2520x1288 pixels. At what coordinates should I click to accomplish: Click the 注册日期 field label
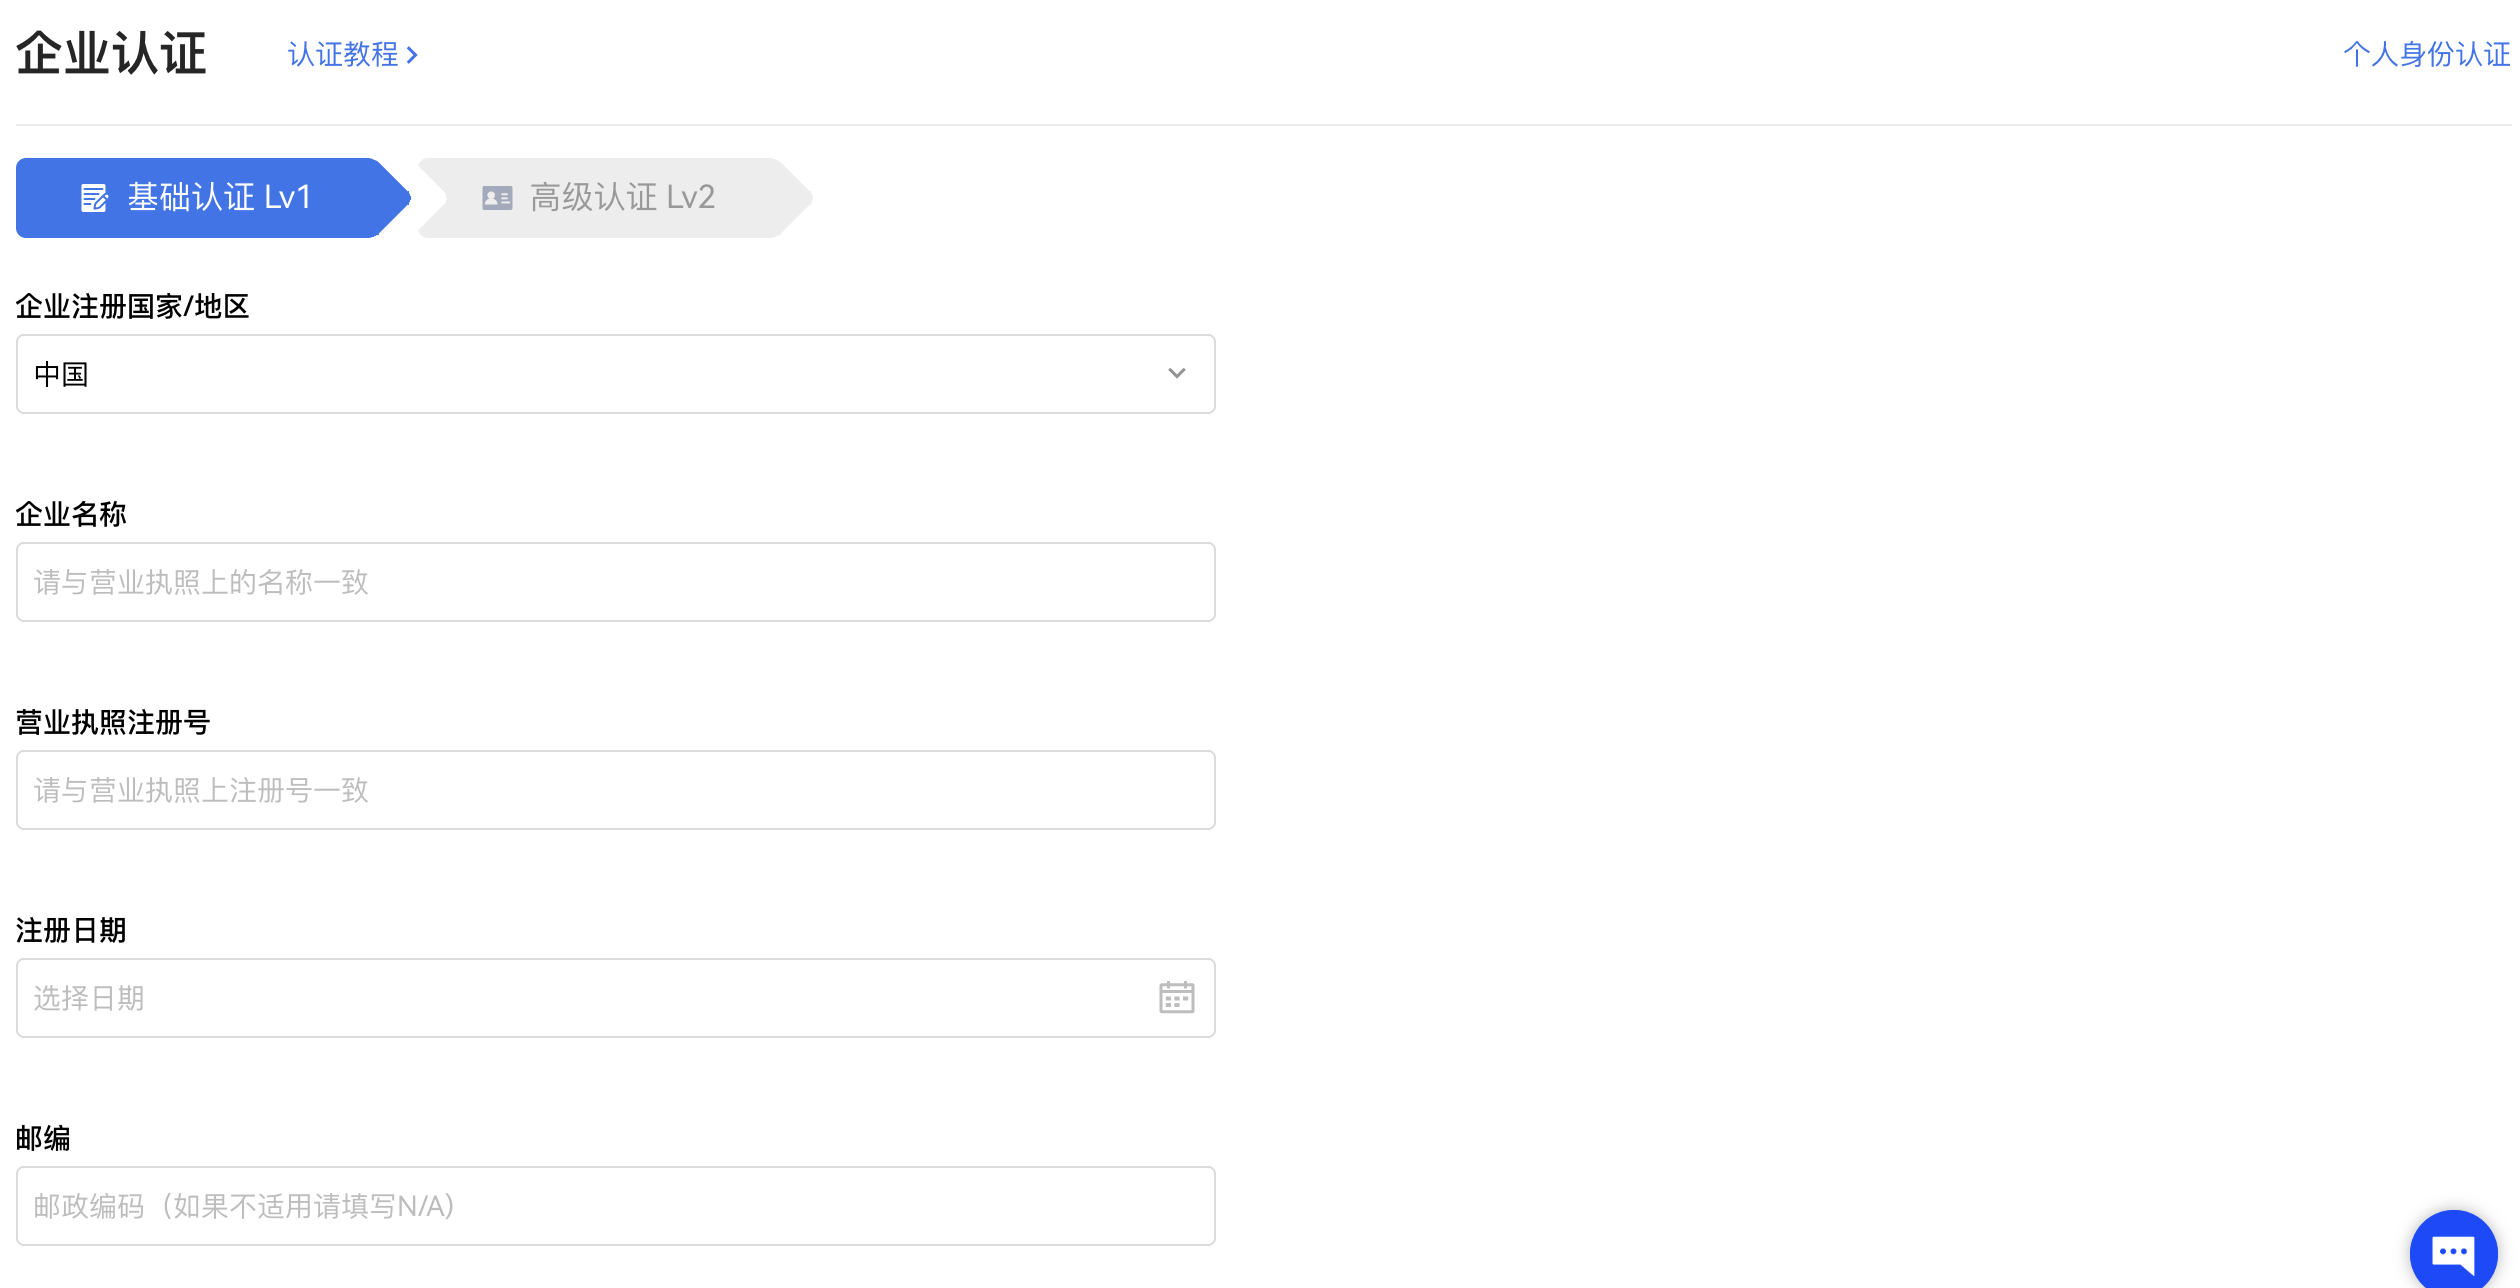pyautogui.click(x=71, y=930)
